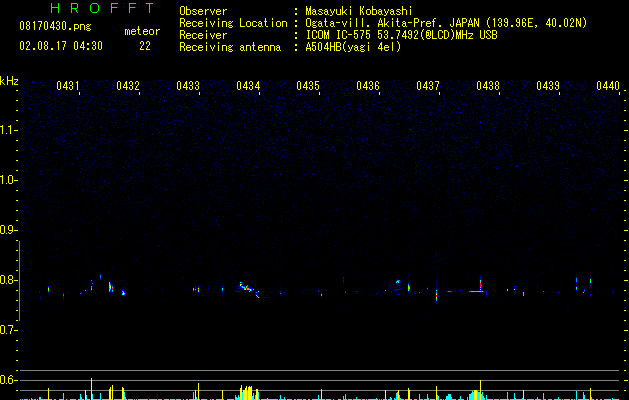This screenshot has width=629, height=400.
Task: Click the location text Ogata-vill. Akita-Pref. JAPAN
Action: [x=393, y=23]
